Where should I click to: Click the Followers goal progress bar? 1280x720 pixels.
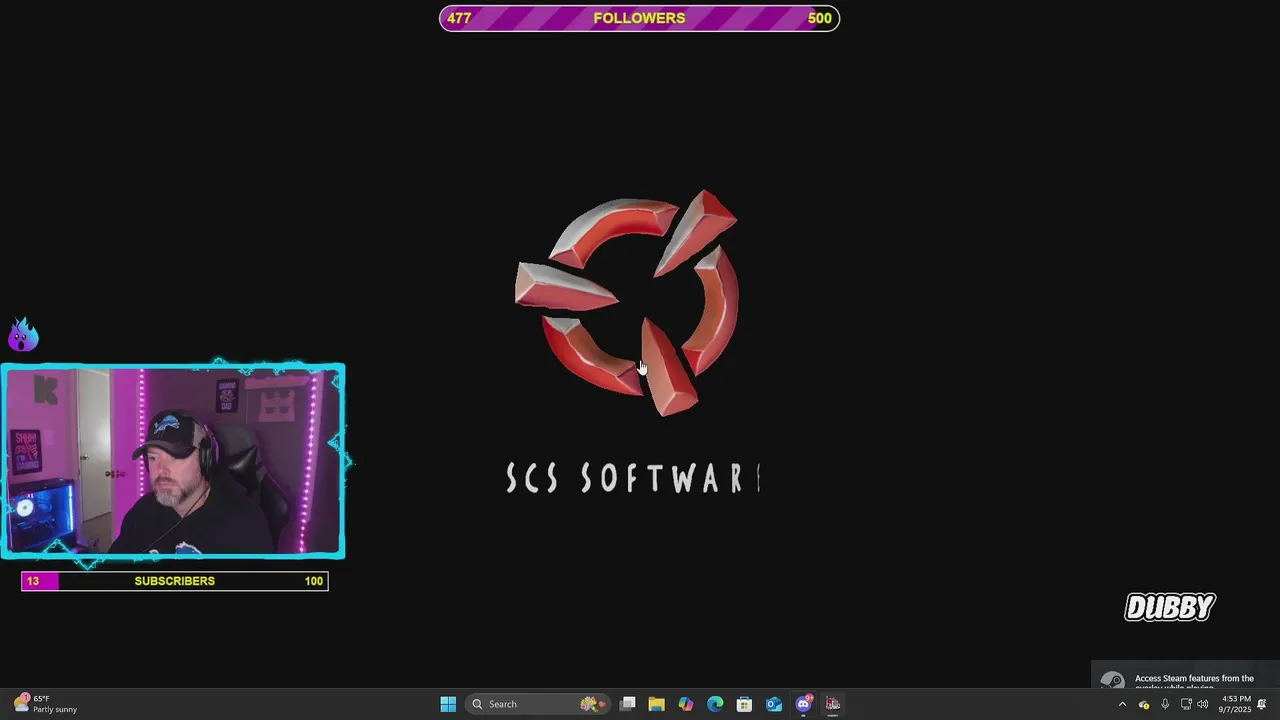point(639,18)
